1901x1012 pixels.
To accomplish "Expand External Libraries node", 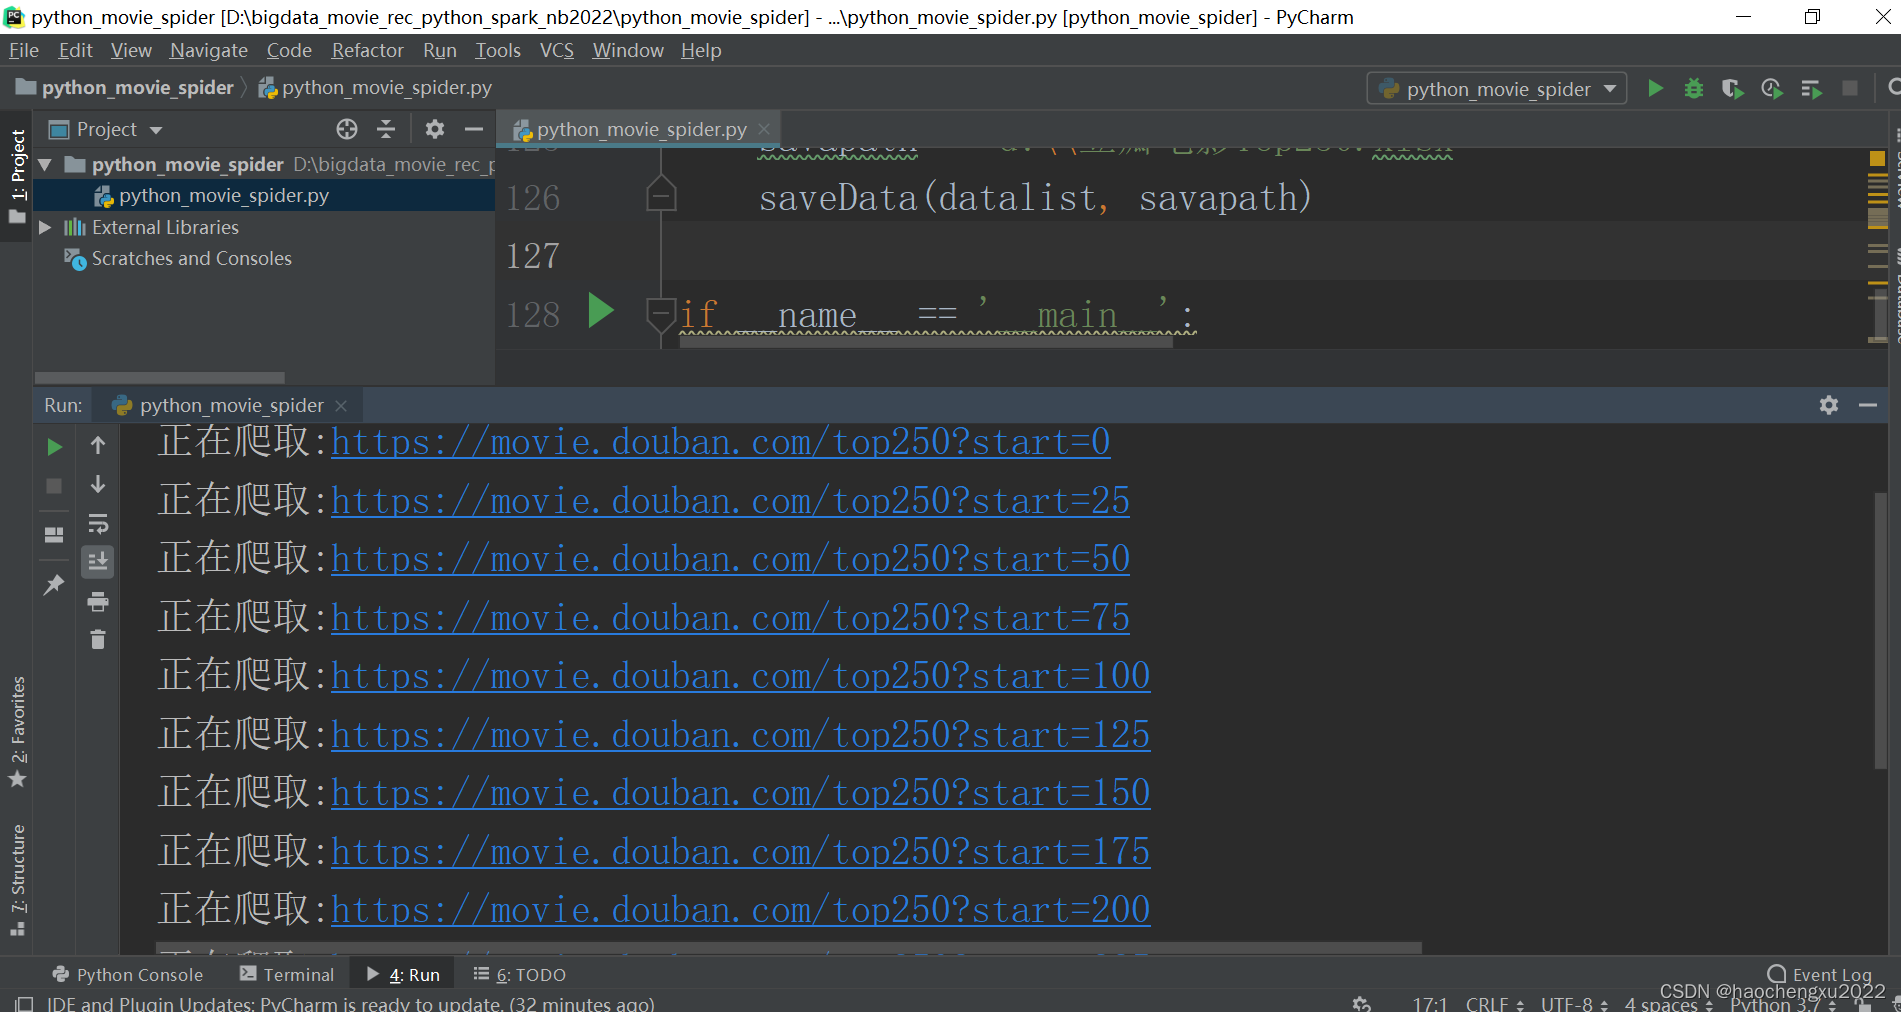I will pyautogui.click(x=45, y=227).
